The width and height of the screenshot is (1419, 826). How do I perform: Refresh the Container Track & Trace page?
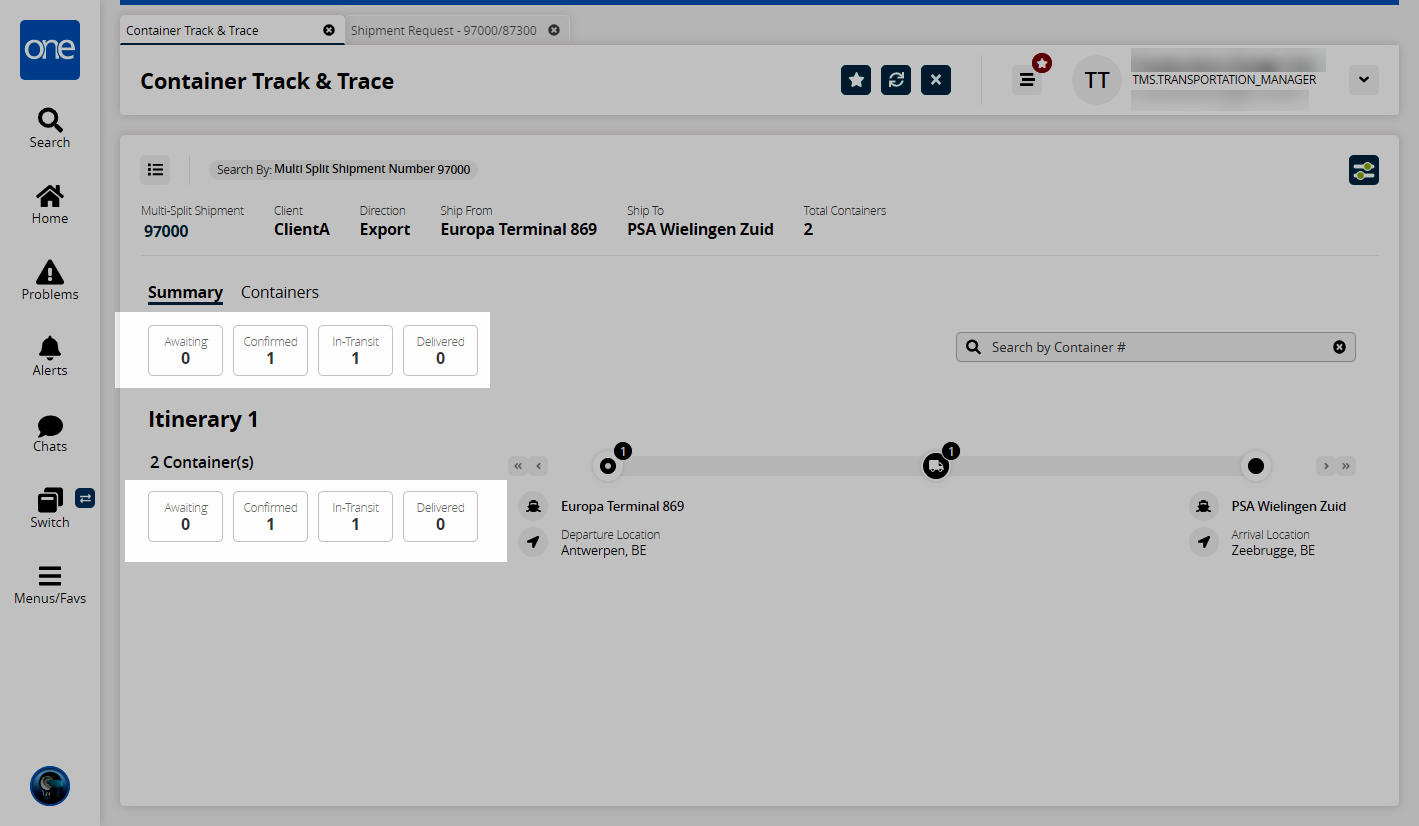click(896, 80)
